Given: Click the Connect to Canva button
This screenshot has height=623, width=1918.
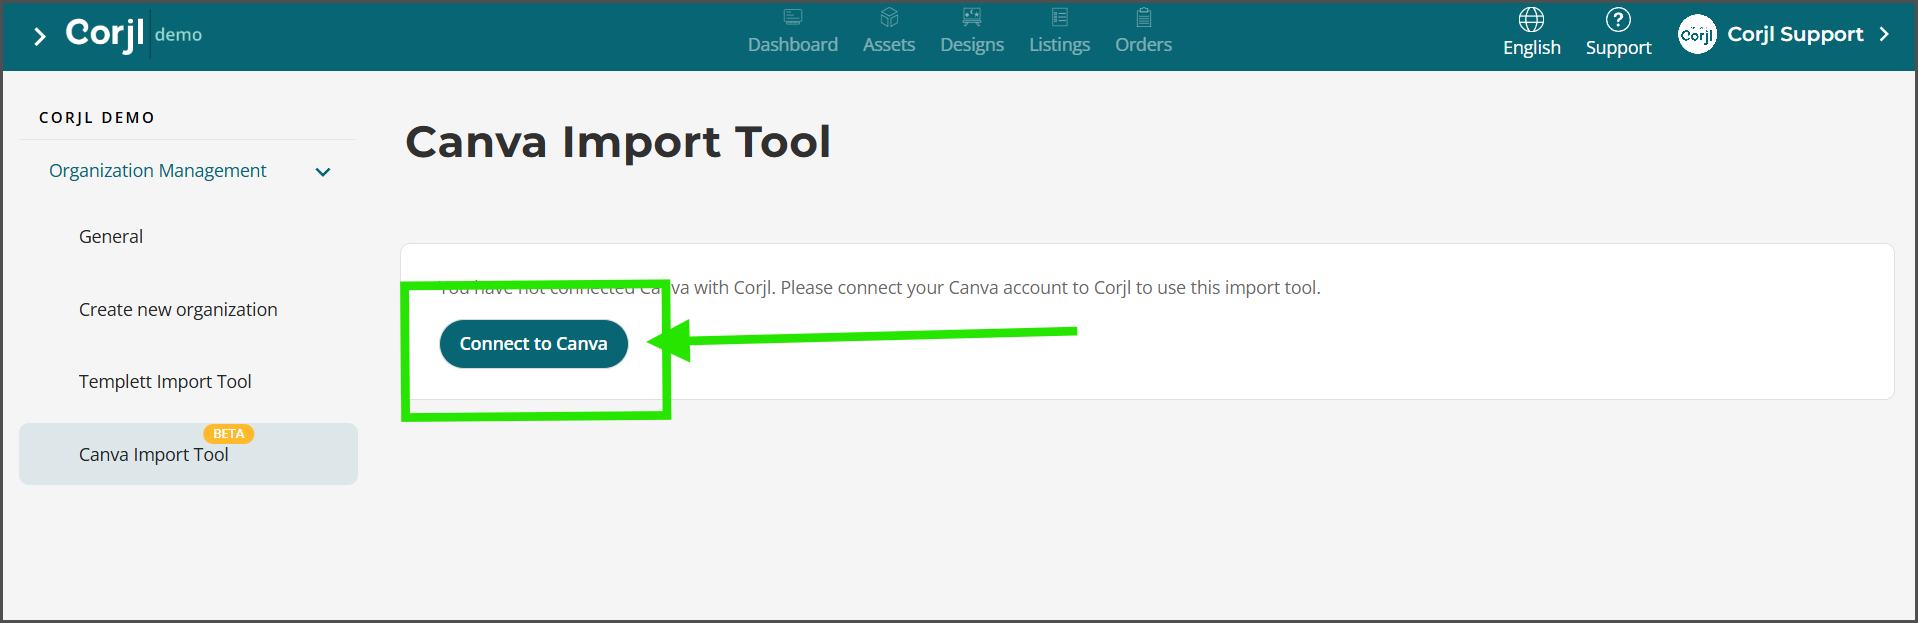Looking at the screenshot, I should pyautogui.click(x=534, y=344).
